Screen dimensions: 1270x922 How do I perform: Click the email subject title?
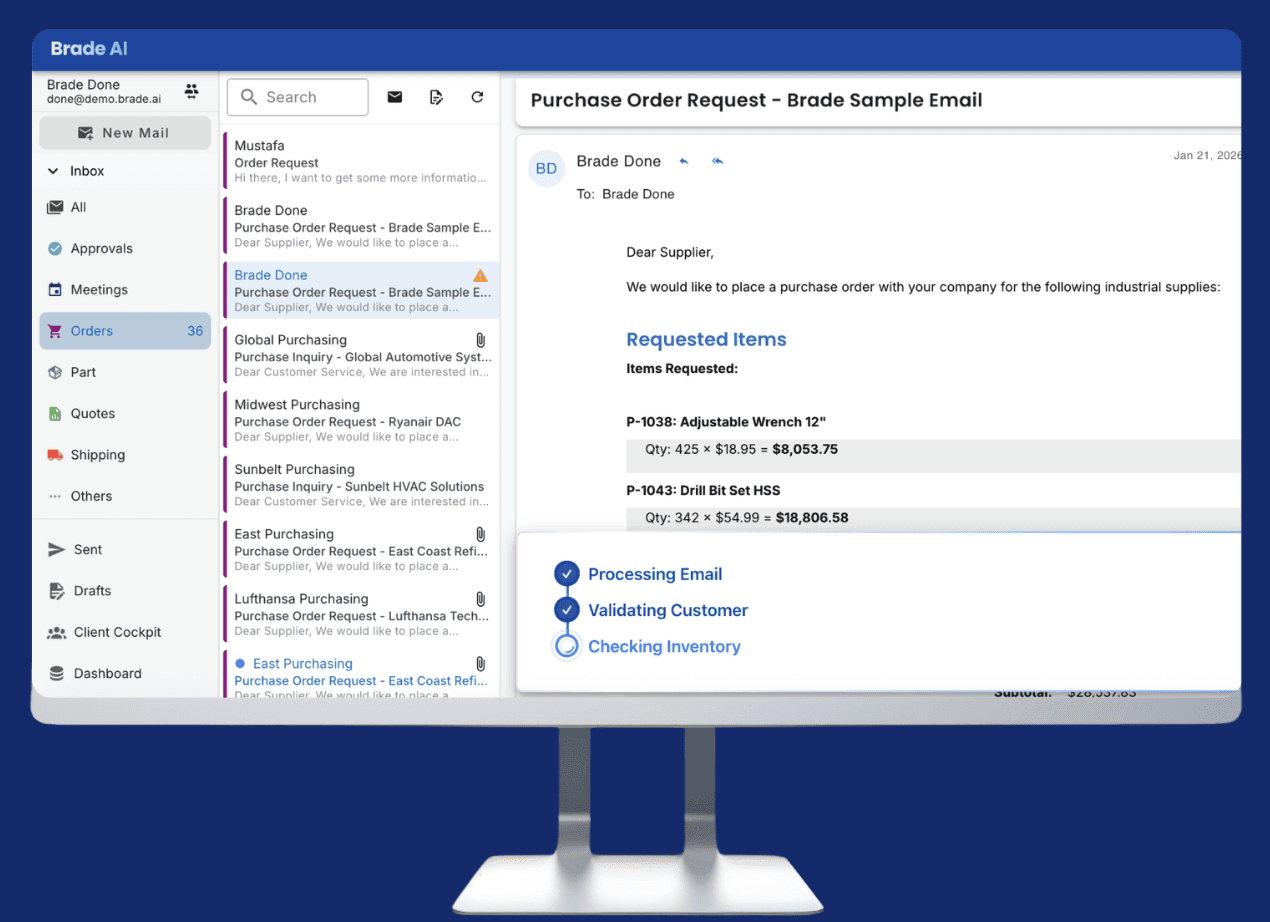tap(756, 100)
